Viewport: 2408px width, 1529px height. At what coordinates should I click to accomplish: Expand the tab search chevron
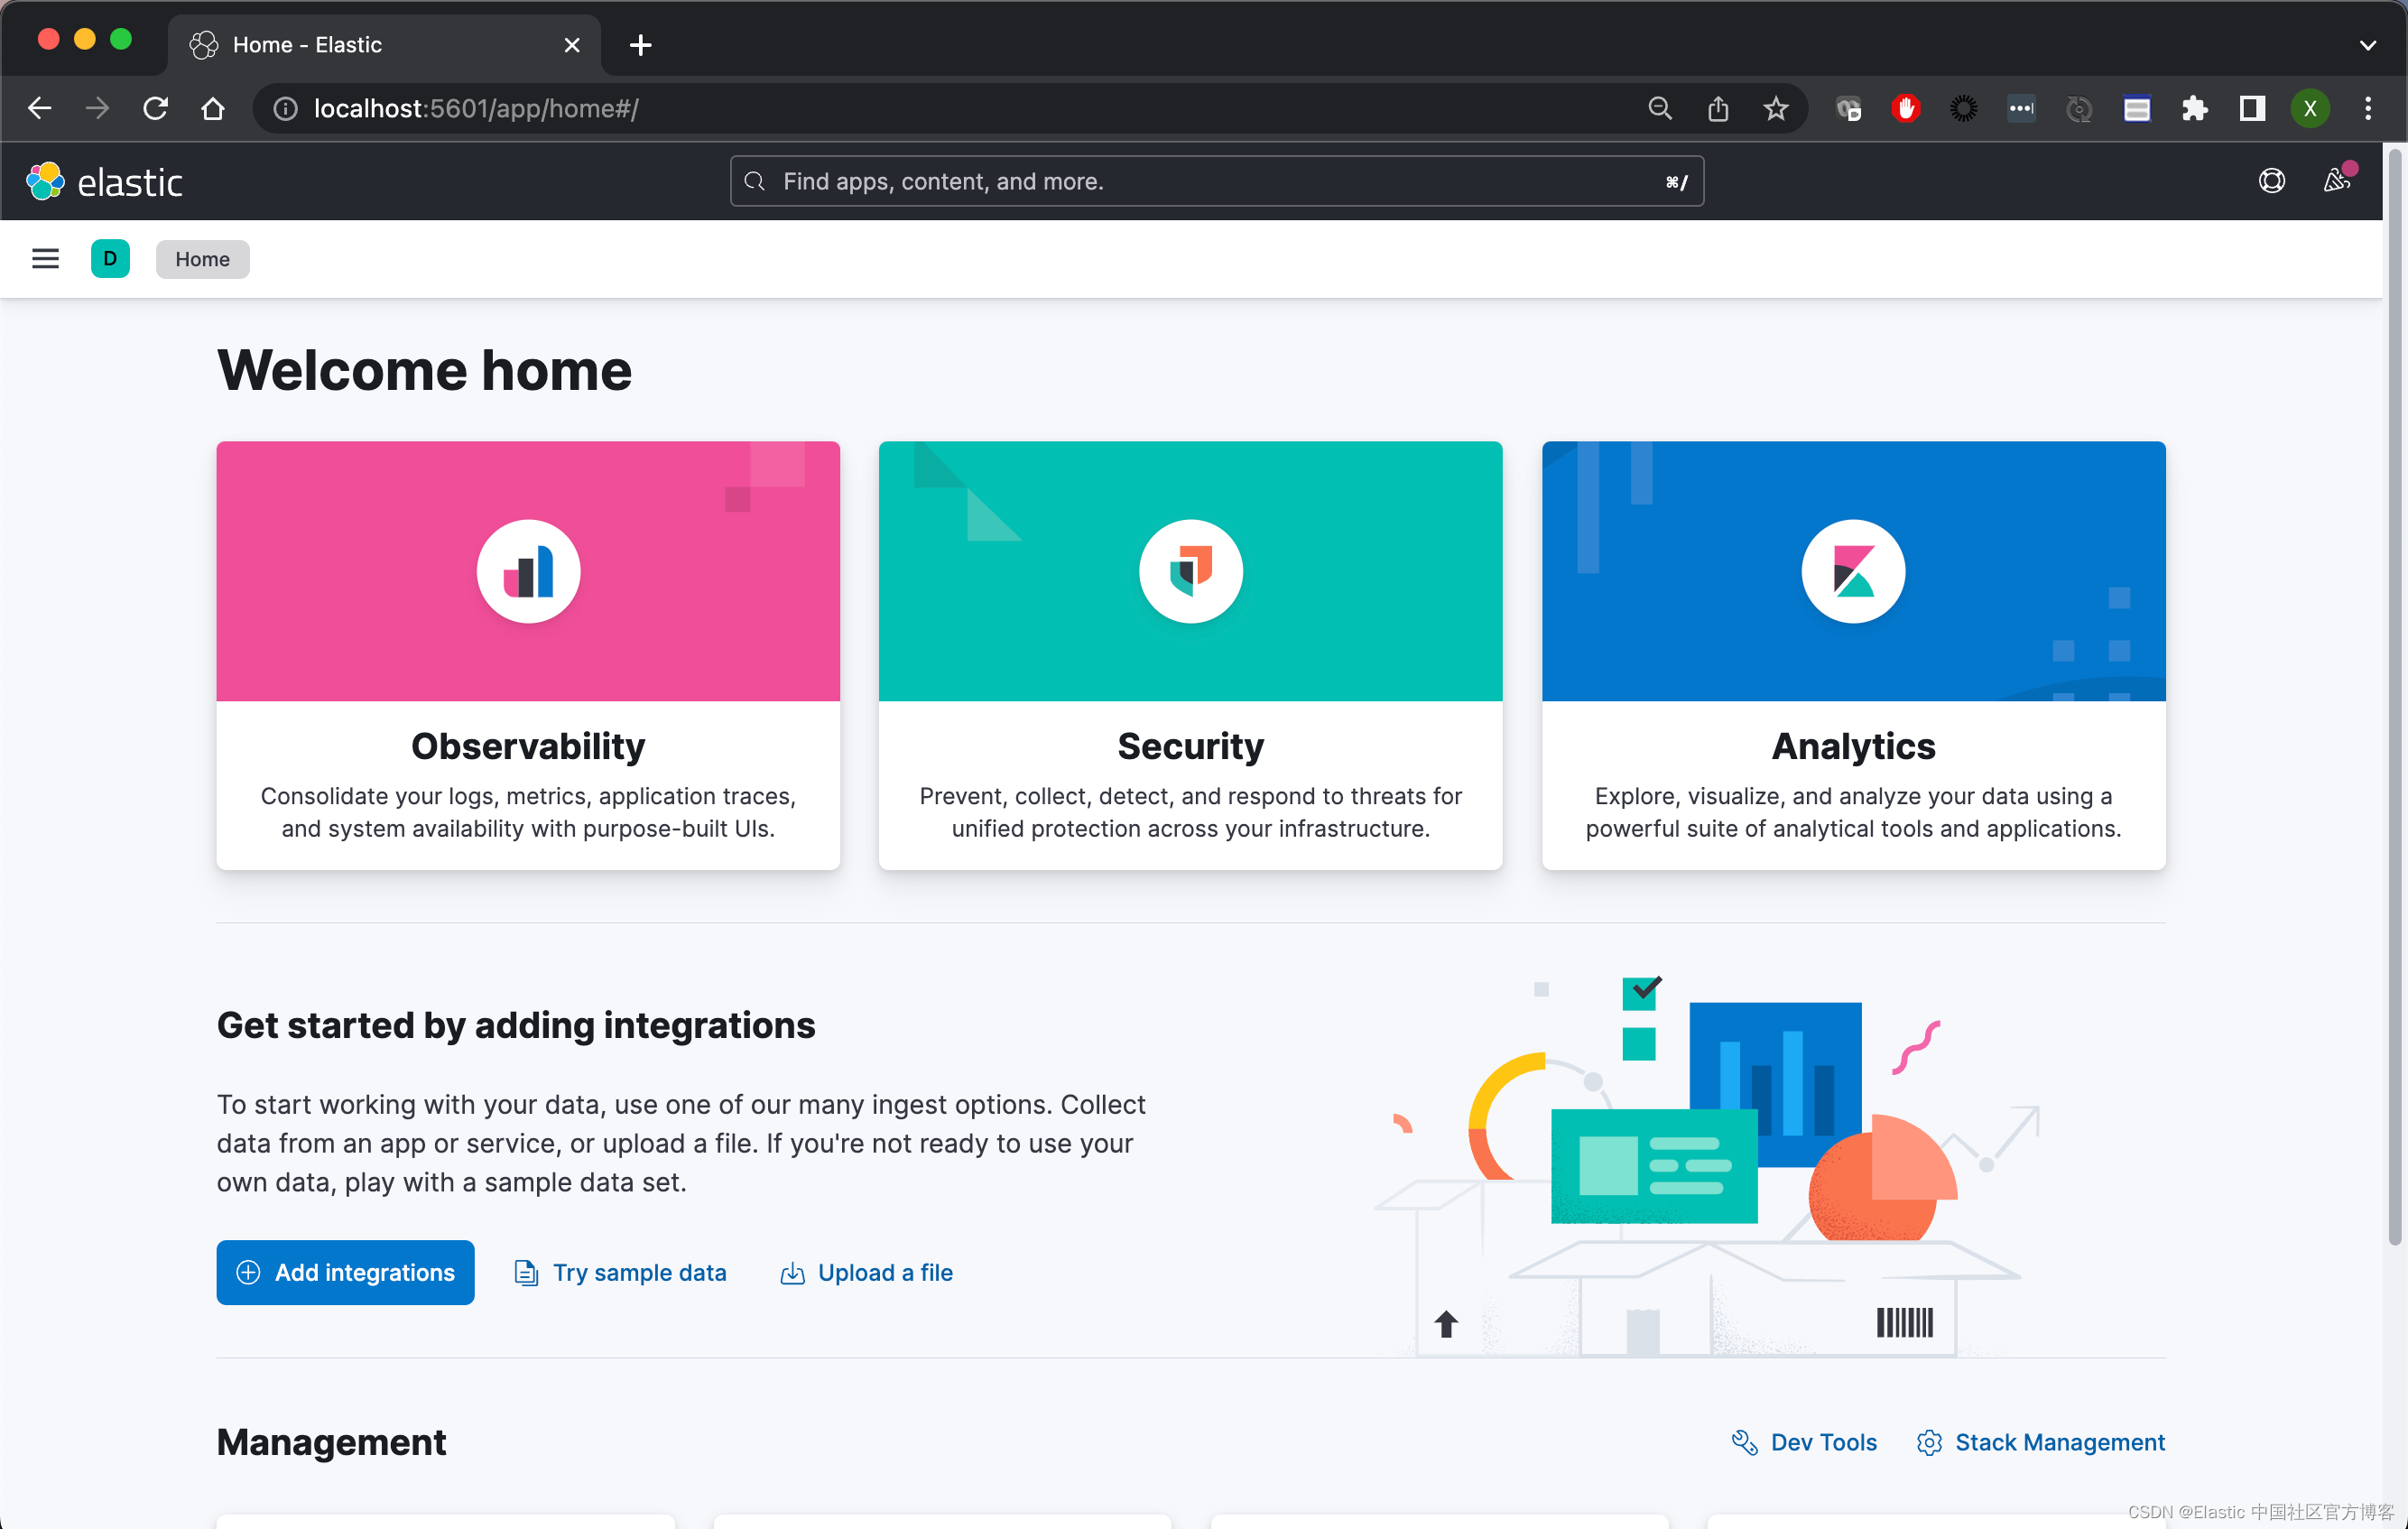click(2367, 45)
